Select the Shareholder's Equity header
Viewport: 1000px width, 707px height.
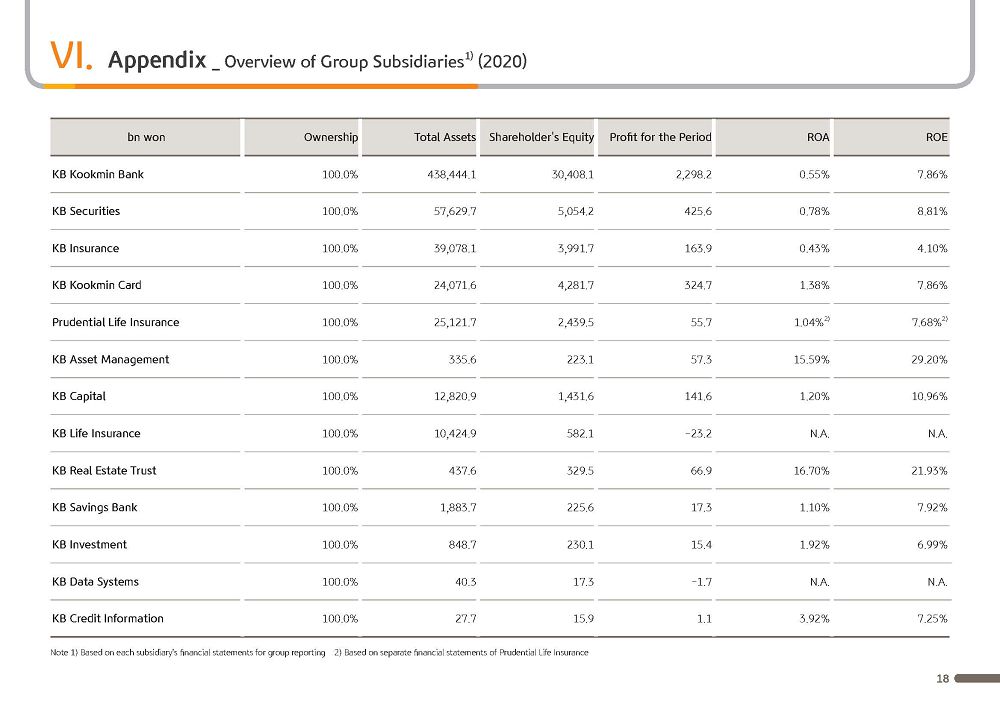pyautogui.click(x=541, y=137)
